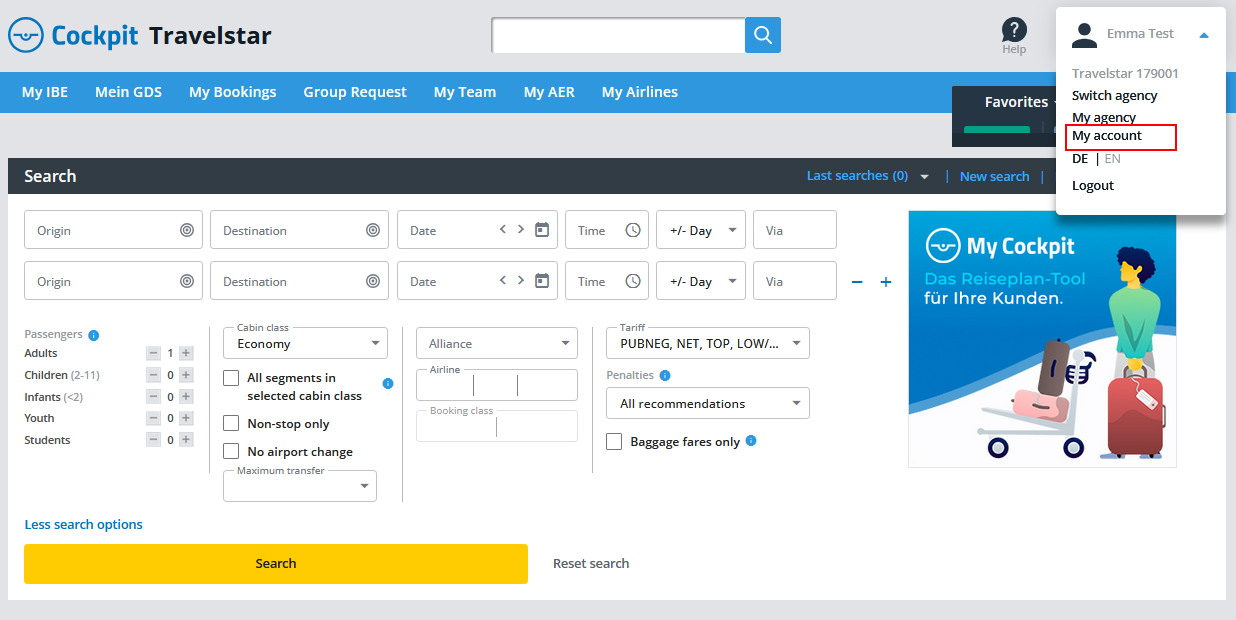This screenshot has width=1236, height=620.
Task: Click the target icon in second Destination field
Action: coord(373,281)
